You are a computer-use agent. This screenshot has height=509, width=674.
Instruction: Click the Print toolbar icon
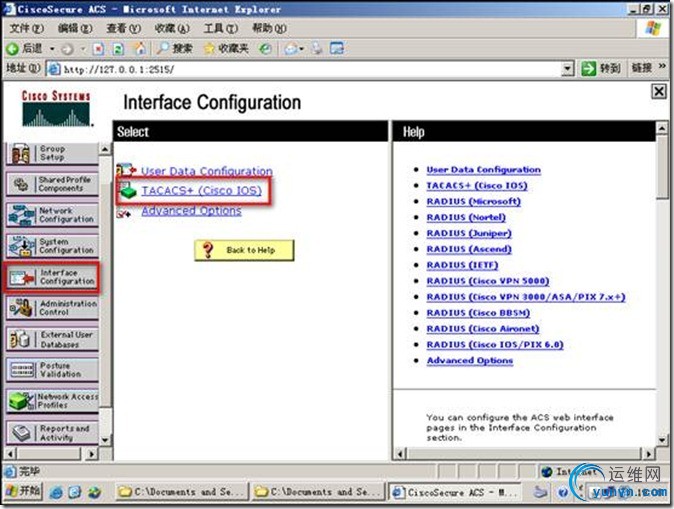[316, 49]
